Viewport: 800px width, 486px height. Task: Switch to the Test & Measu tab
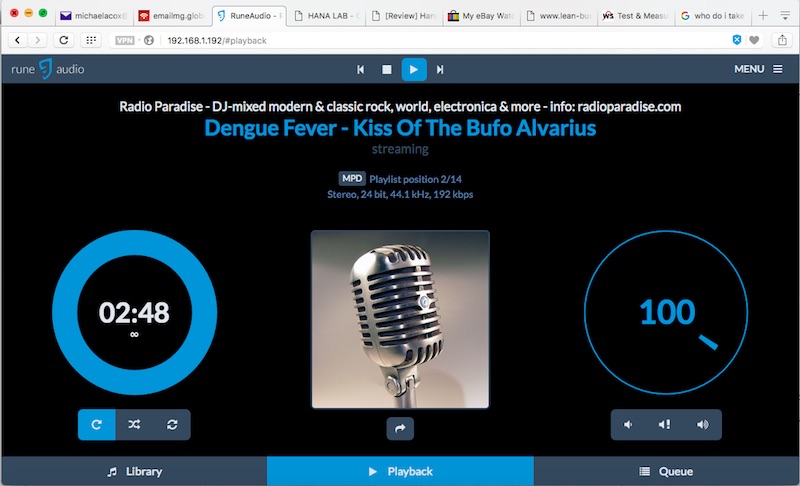pyautogui.click(x=637, y=16)
